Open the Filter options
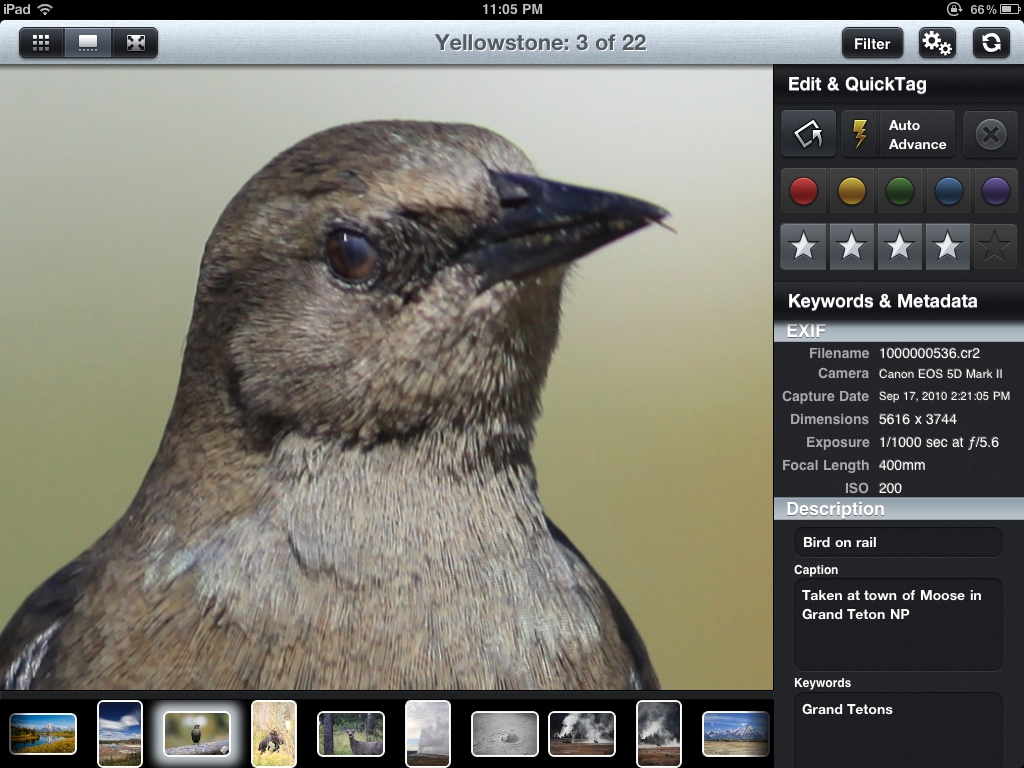This screenshot has width=1024, height=768. [872, 43]
